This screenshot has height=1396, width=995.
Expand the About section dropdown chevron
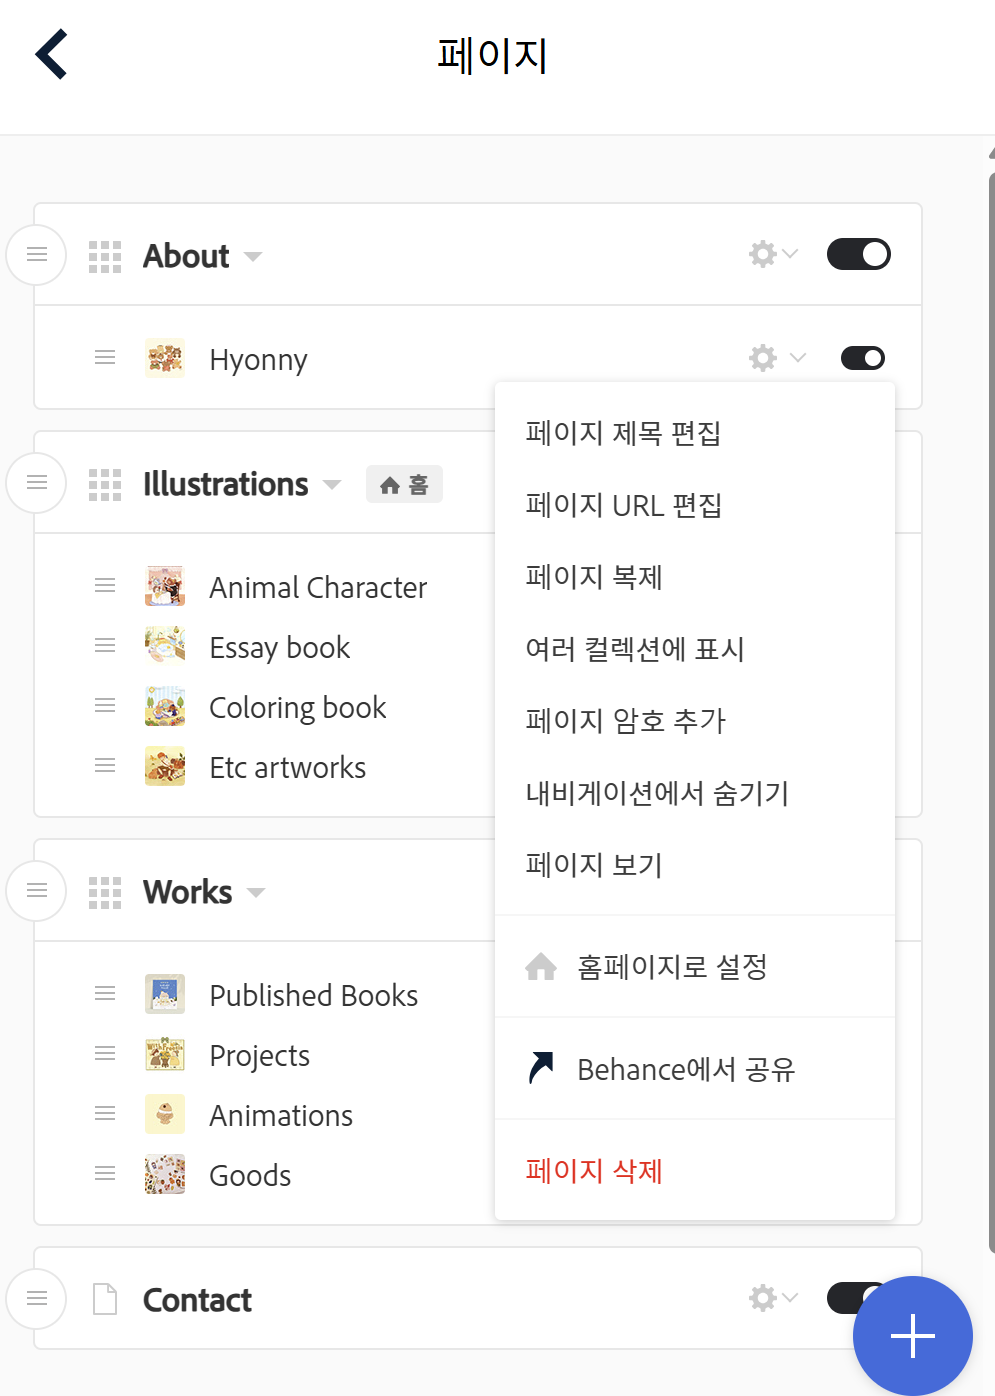click(x=251, y=257)
